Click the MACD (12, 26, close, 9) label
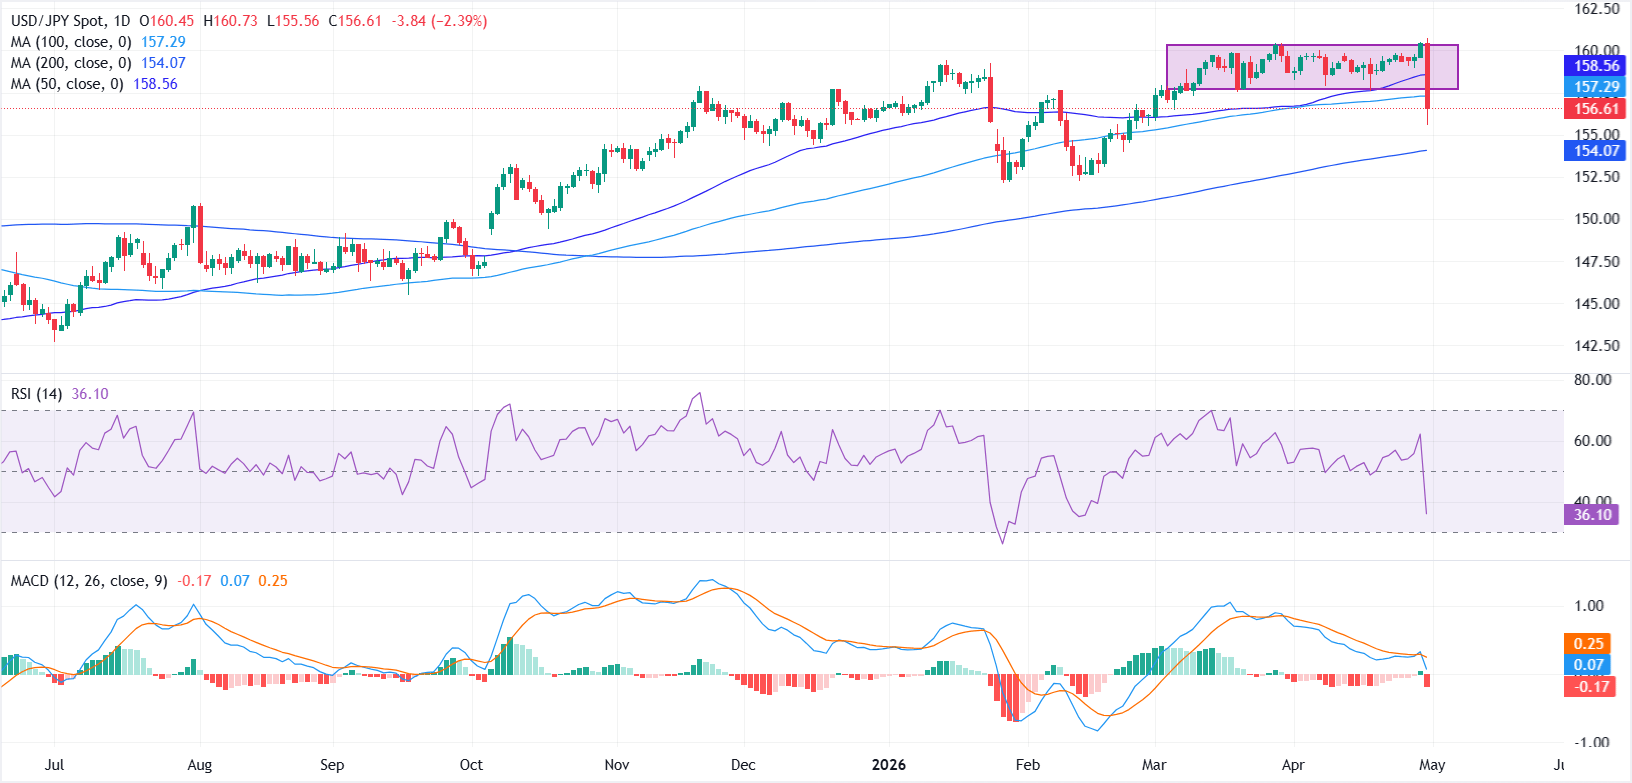 pyautogui.click(x=89, y=581)
